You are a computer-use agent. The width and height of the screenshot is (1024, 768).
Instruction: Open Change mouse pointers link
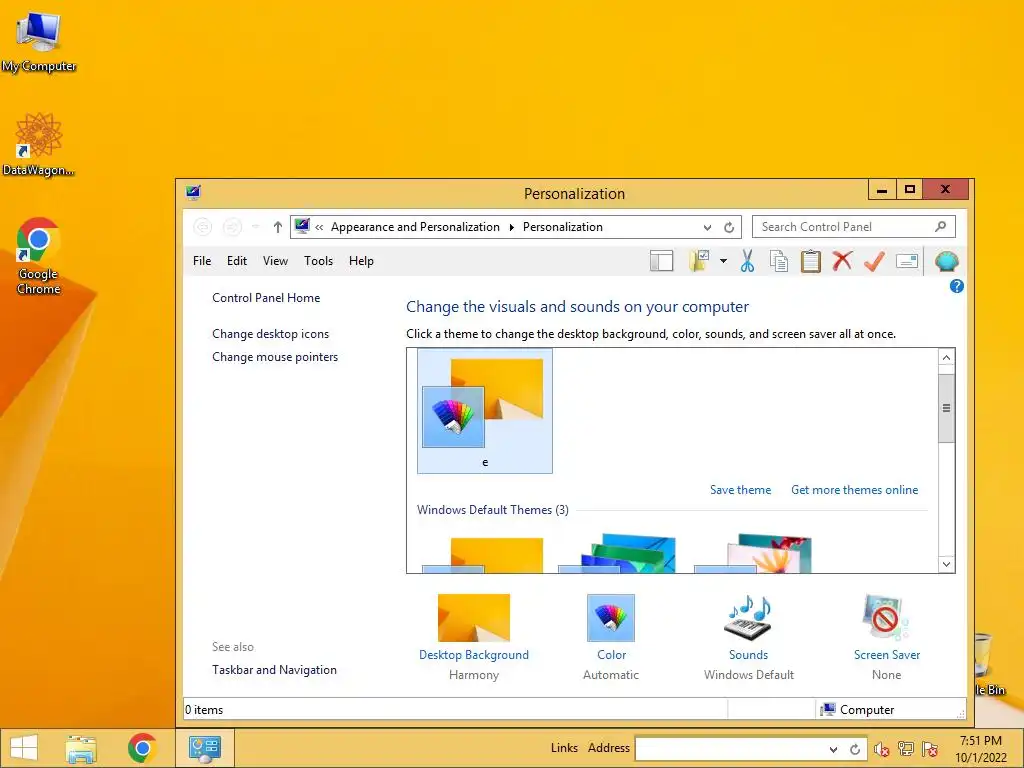(275, 357)
